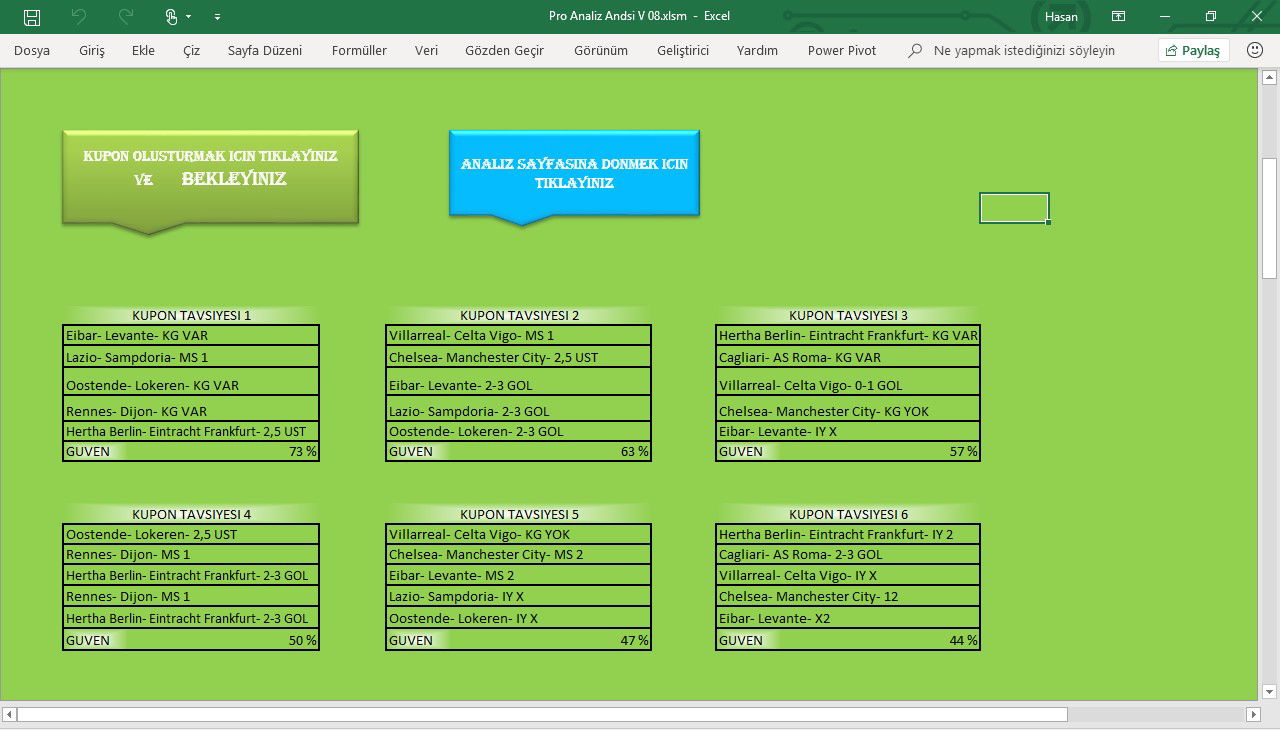Viewport: 1280px width, 730px height.
Task: Select the 'KUPON TAVSIYESI 1' header
Action: coord(191,315)
